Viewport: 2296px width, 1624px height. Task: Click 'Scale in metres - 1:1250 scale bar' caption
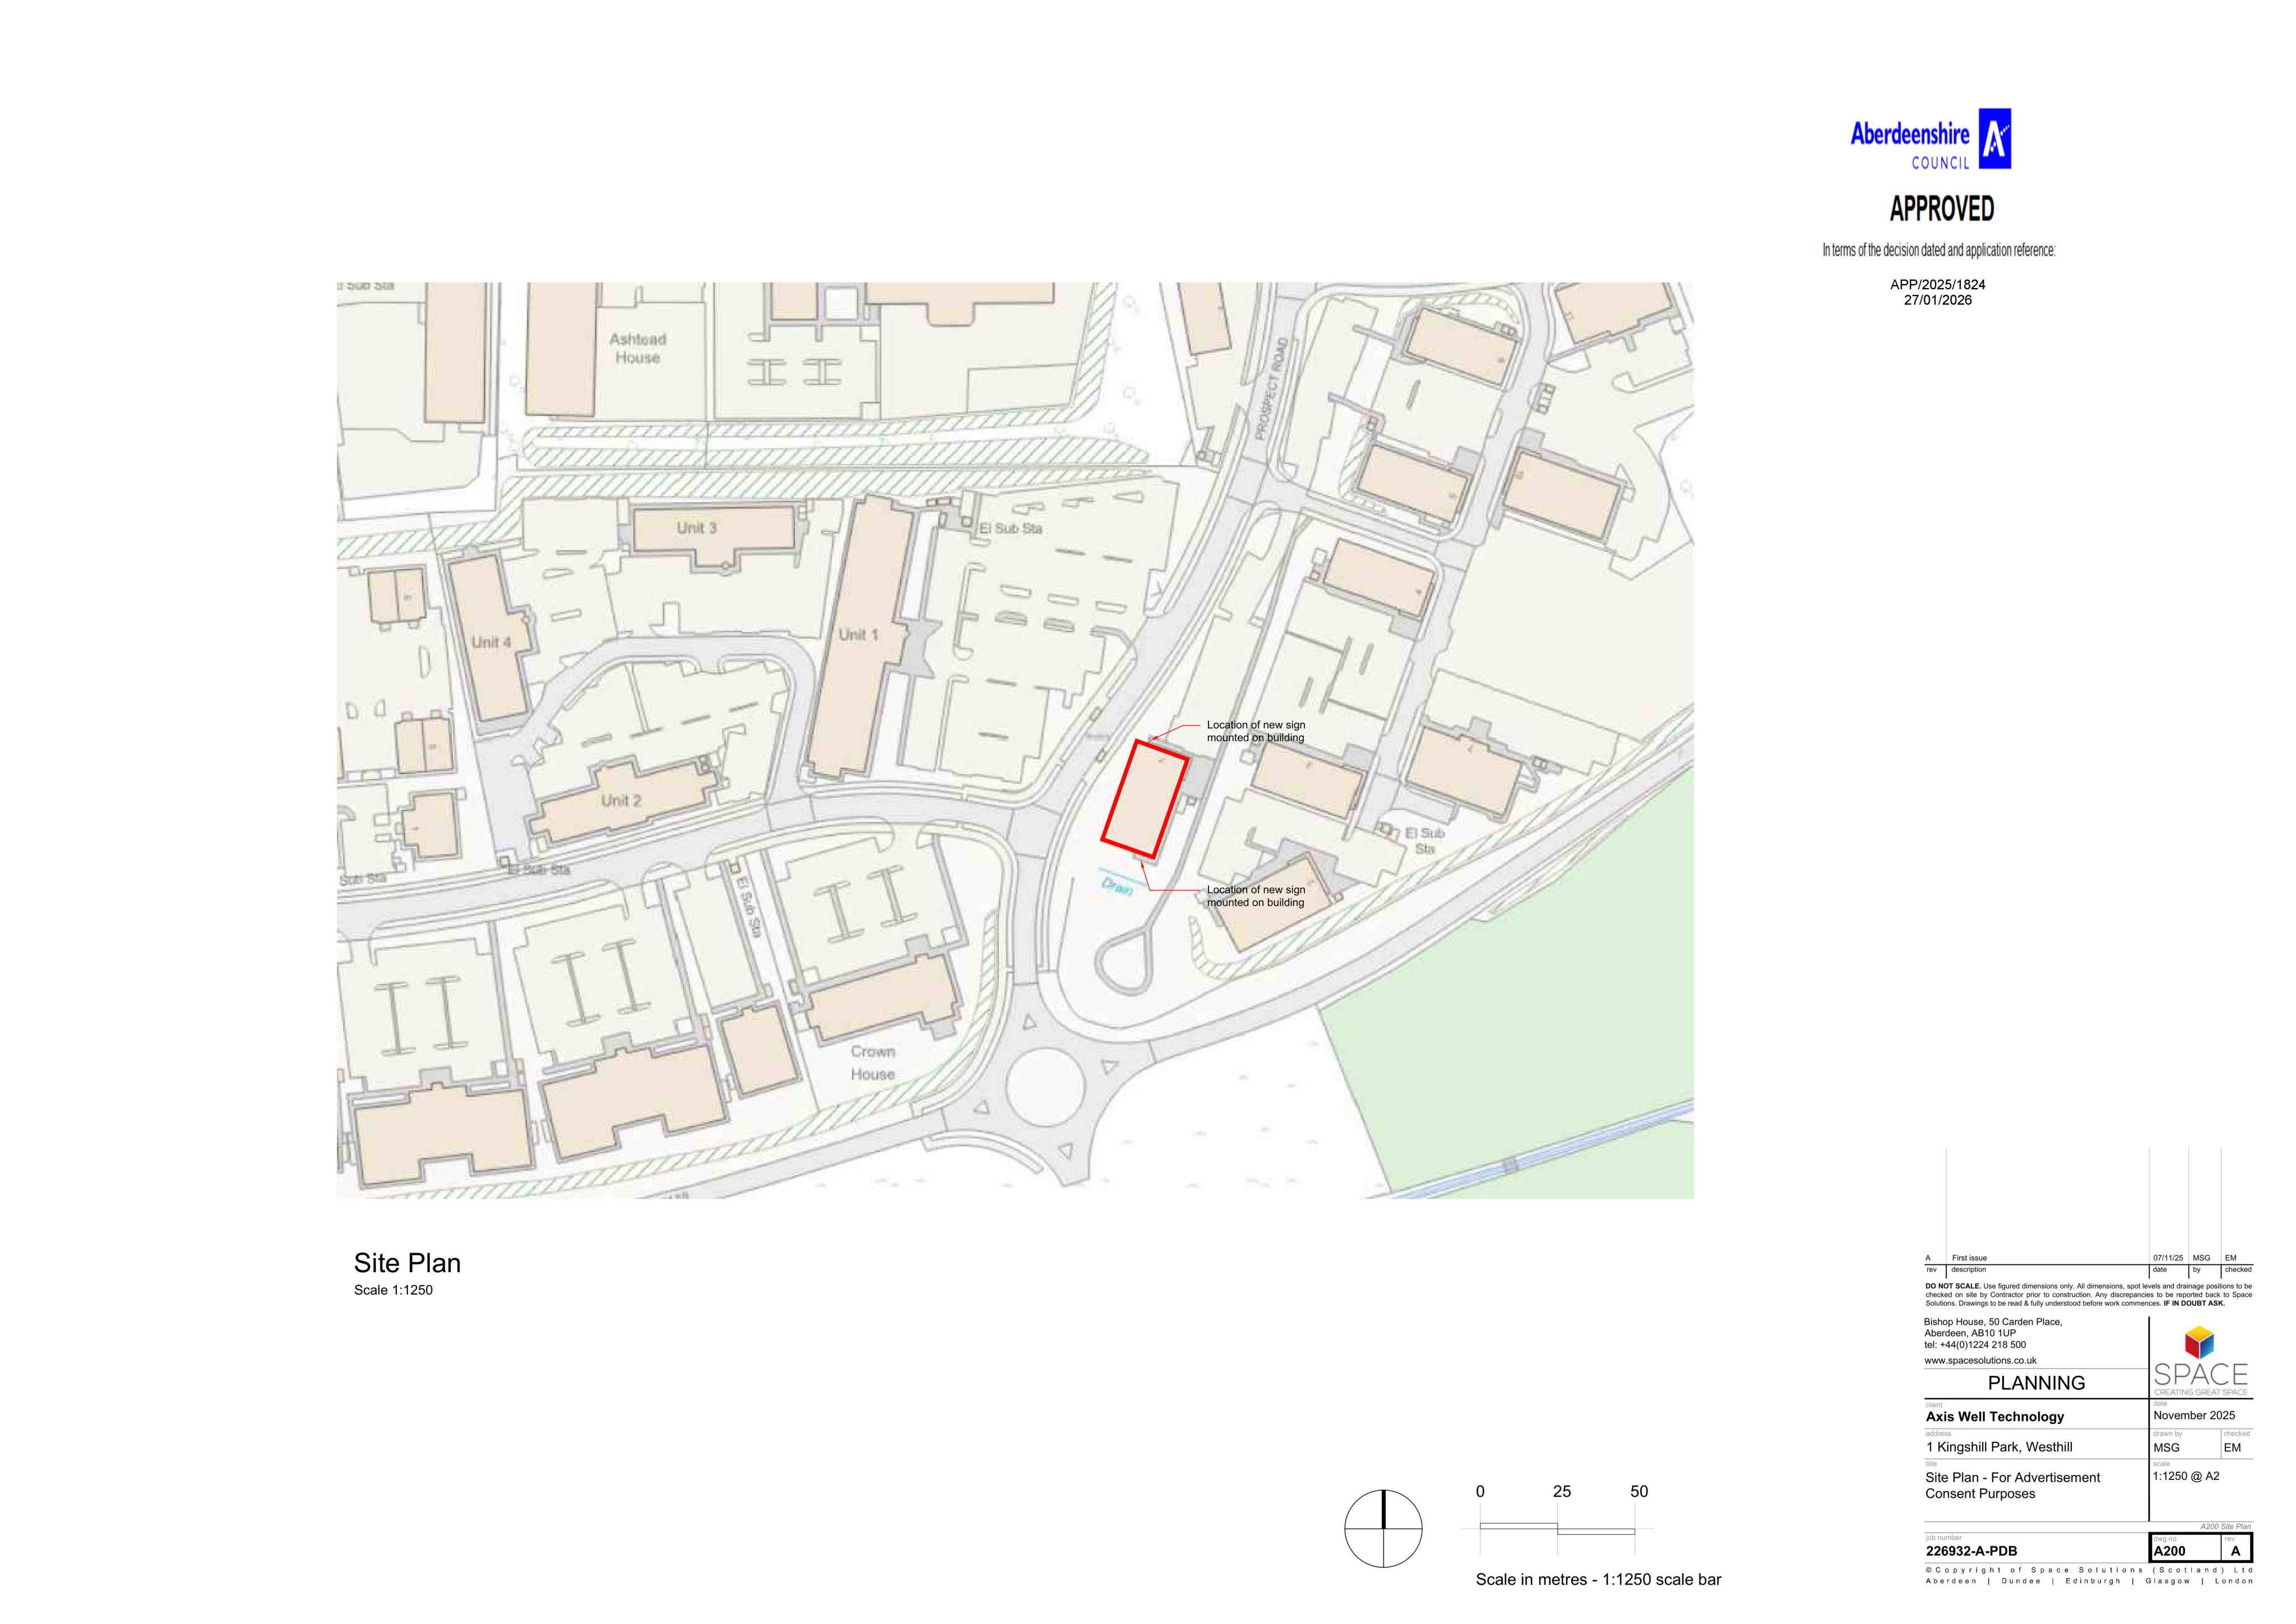point(1598,1580)
